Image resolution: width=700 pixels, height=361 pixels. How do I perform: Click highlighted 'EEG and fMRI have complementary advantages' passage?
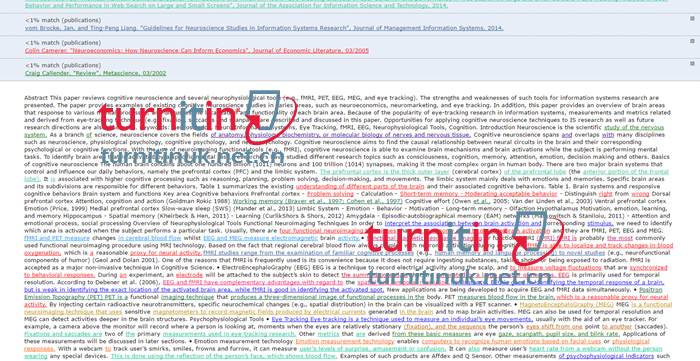(x=253, y=282)
